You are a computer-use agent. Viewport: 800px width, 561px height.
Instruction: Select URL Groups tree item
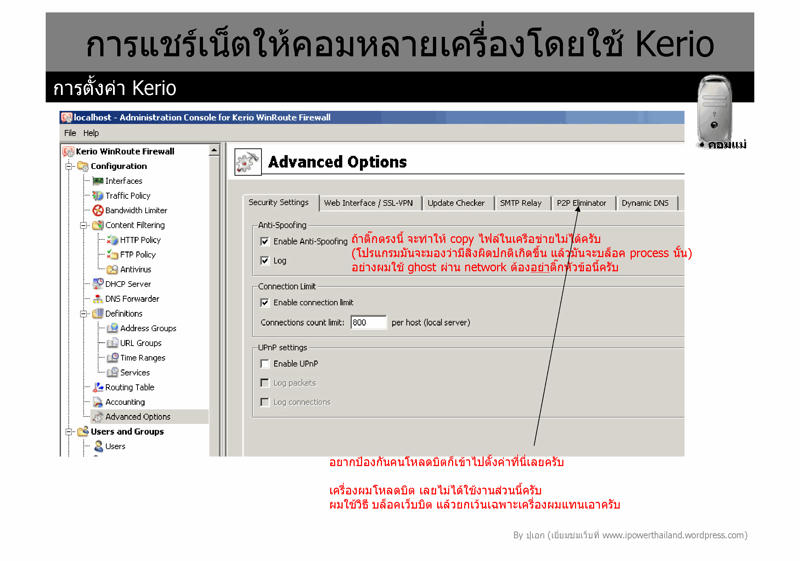141,343
